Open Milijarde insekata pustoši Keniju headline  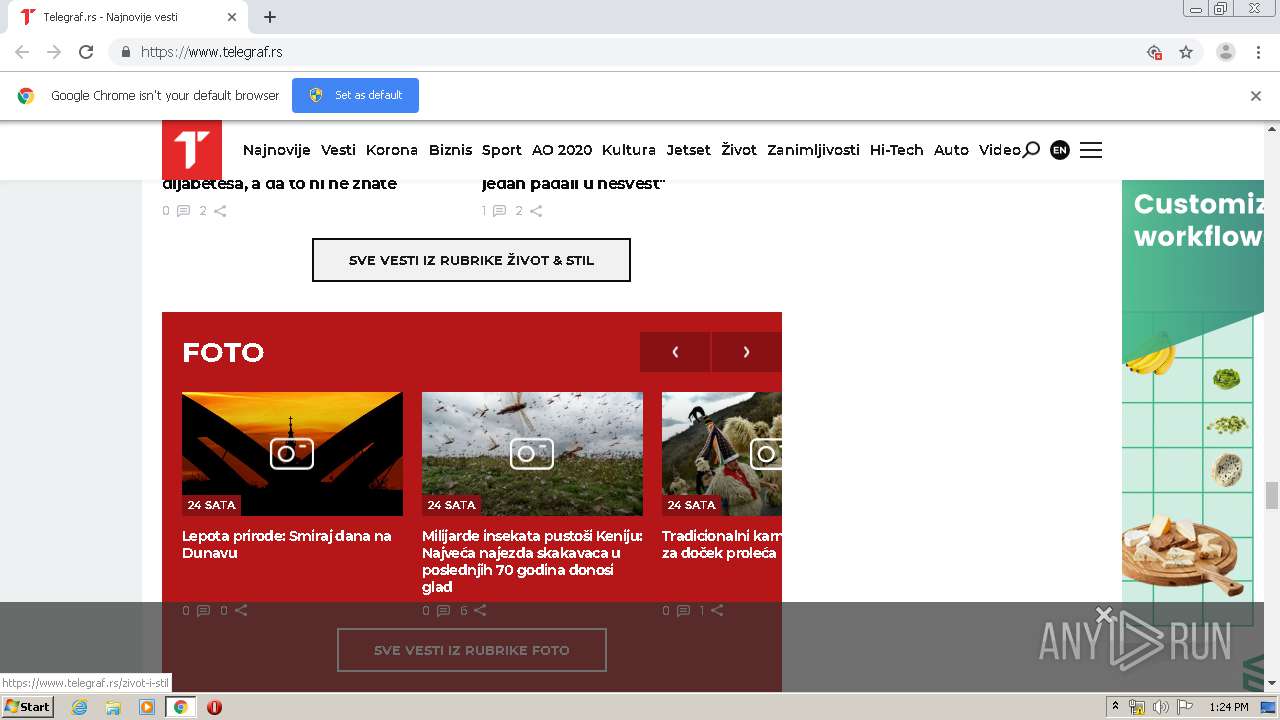point(532,561)
